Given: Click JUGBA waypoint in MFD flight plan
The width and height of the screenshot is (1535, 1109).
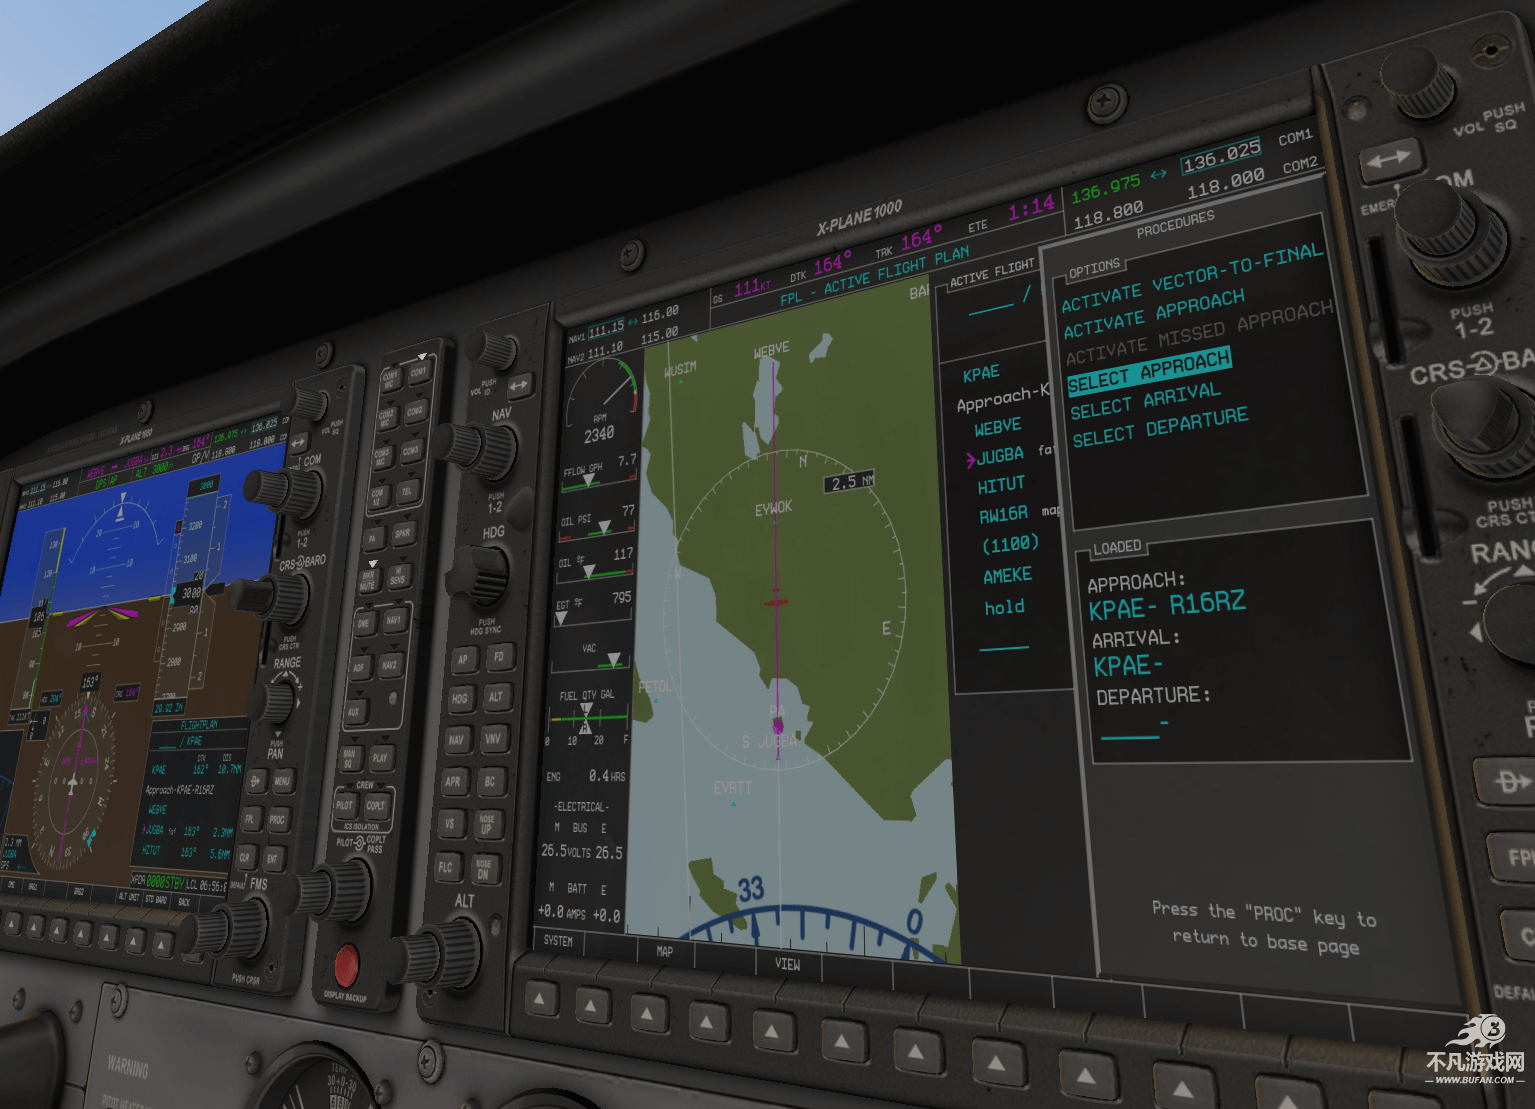Looking at the screenshot, I should 1000,455.
